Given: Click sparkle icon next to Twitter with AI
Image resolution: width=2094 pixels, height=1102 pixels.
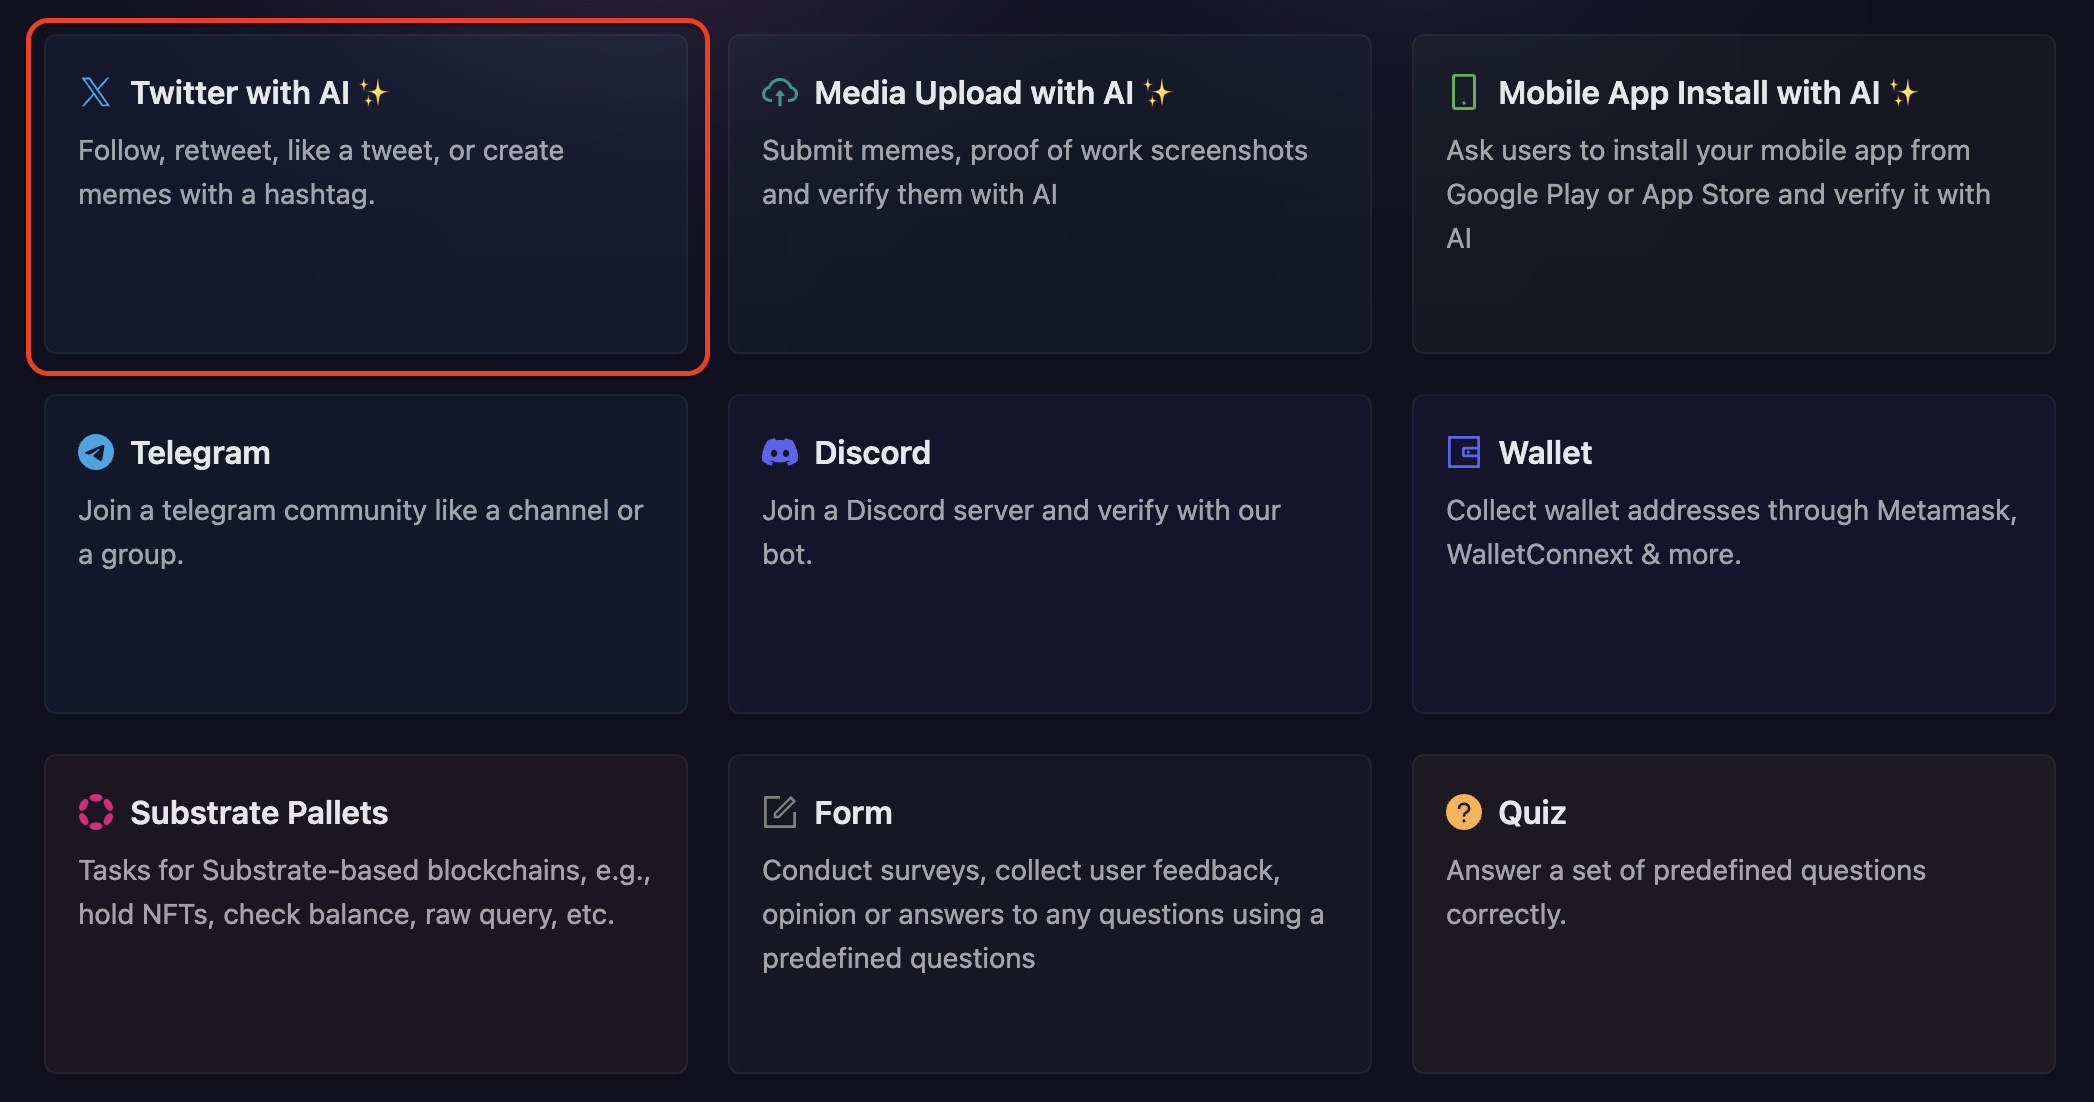Looking at the screenshot, I should point(374,93).
